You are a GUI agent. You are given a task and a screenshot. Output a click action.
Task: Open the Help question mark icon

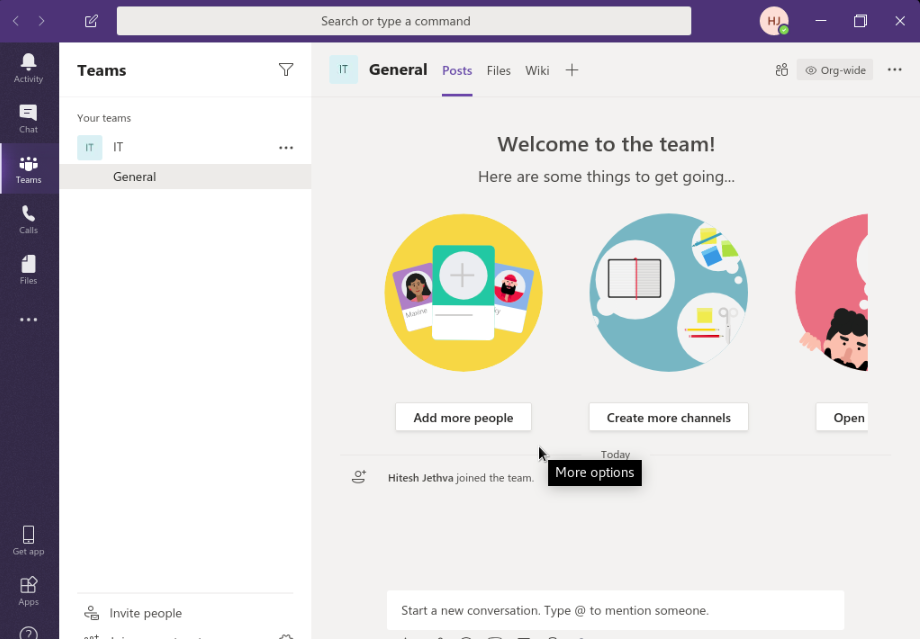(28, 633)
